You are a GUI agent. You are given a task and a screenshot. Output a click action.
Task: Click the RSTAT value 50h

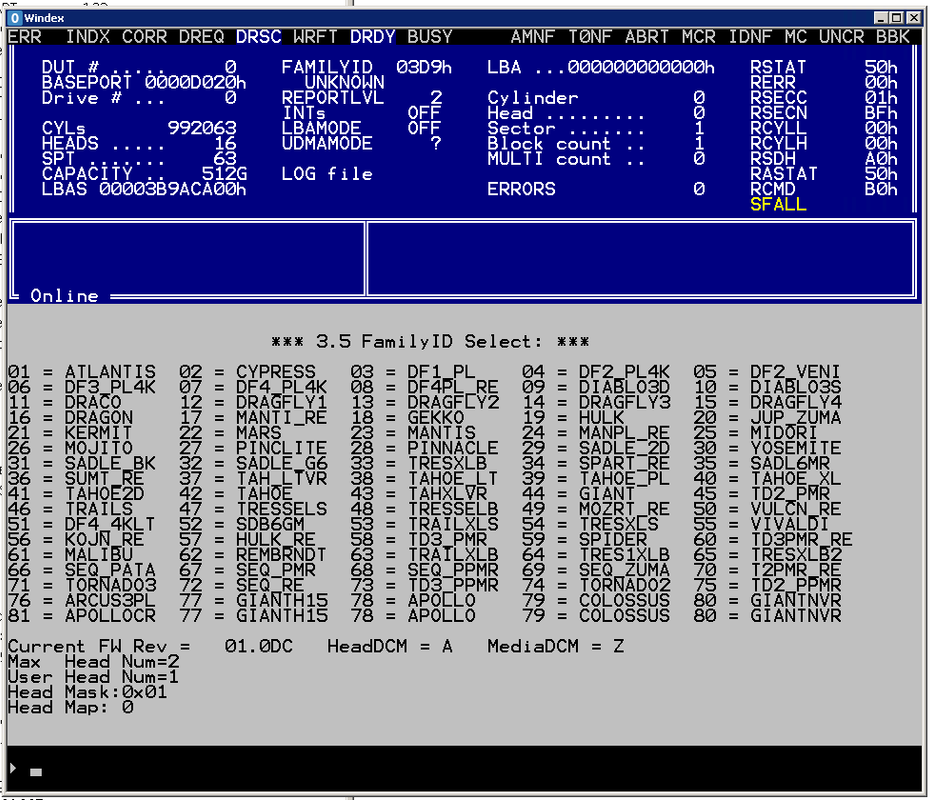881,67
